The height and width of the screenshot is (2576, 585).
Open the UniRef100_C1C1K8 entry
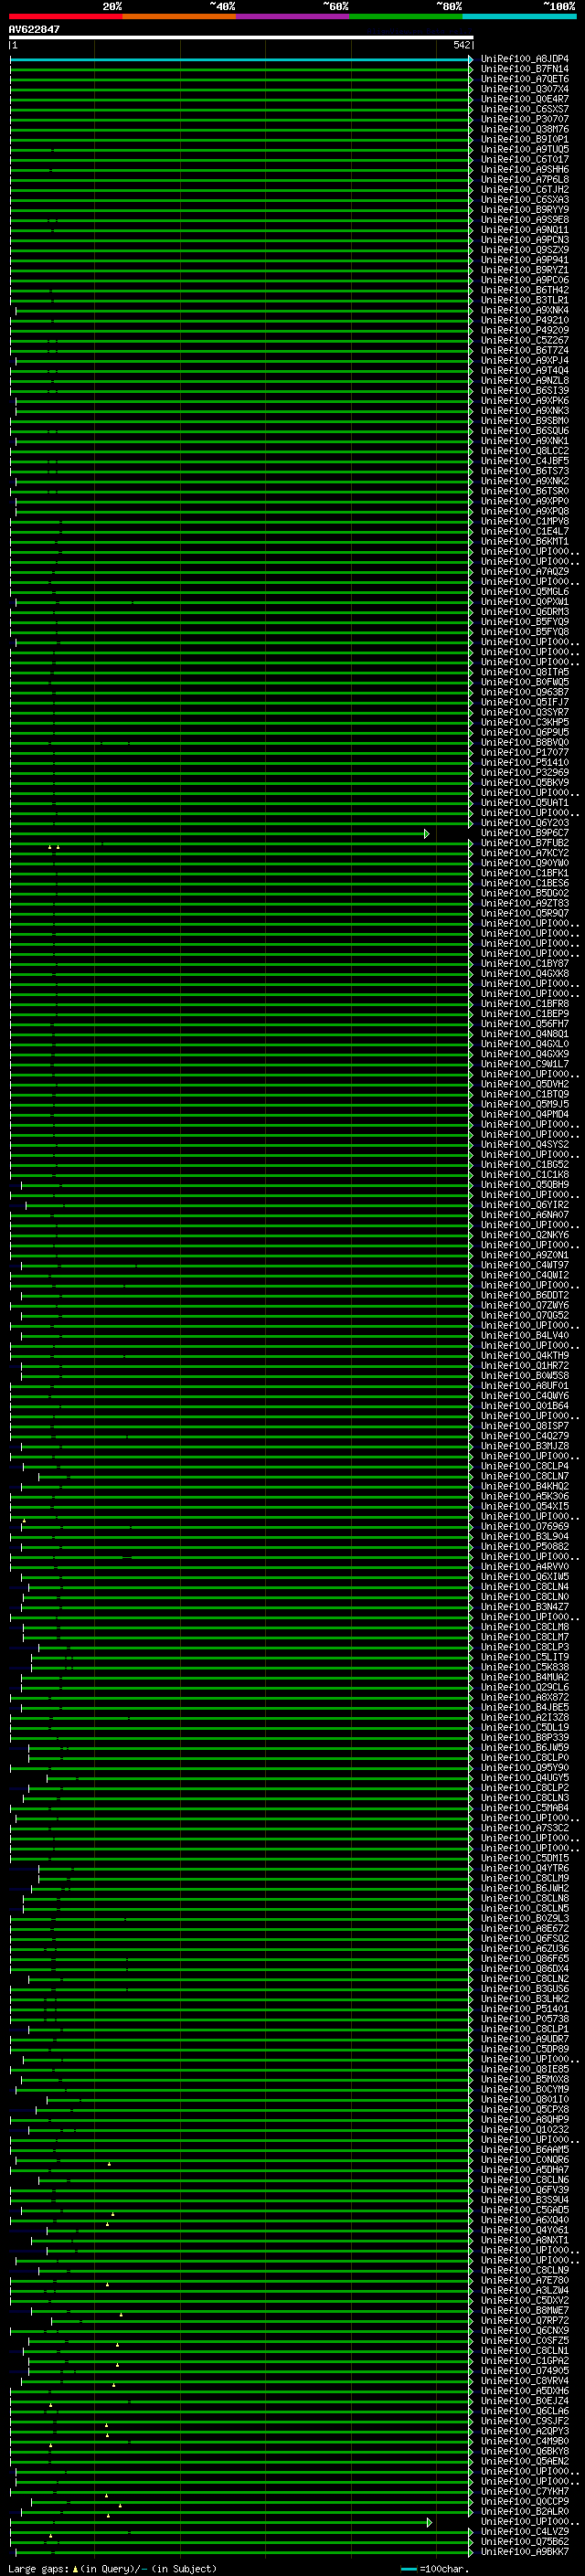coord(525,1175)
